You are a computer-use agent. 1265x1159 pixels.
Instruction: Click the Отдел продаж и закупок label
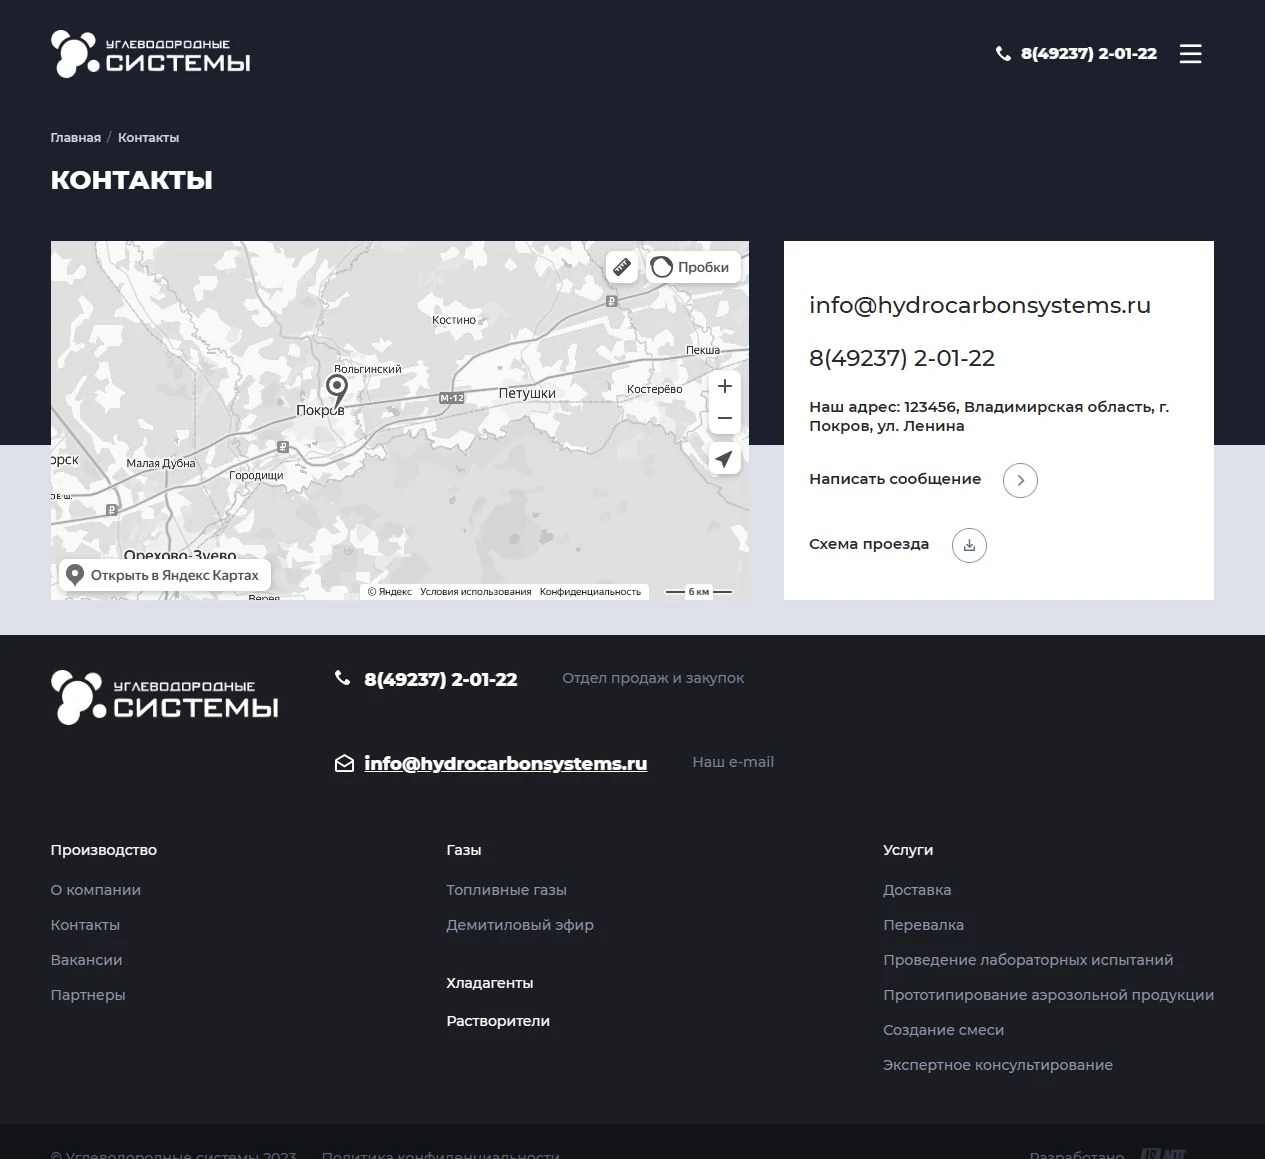click(653, 678)
